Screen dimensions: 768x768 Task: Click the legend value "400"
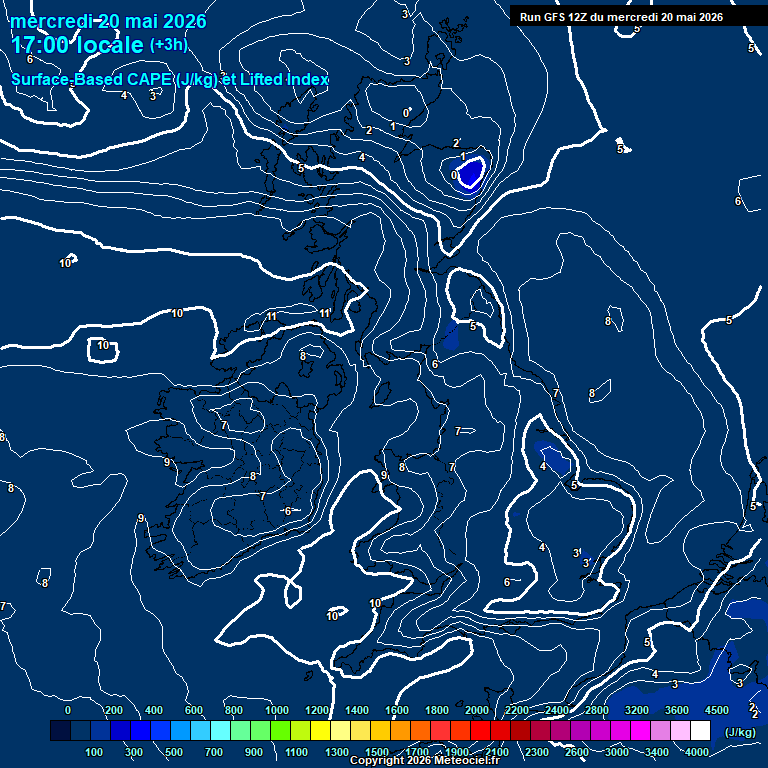154,710
